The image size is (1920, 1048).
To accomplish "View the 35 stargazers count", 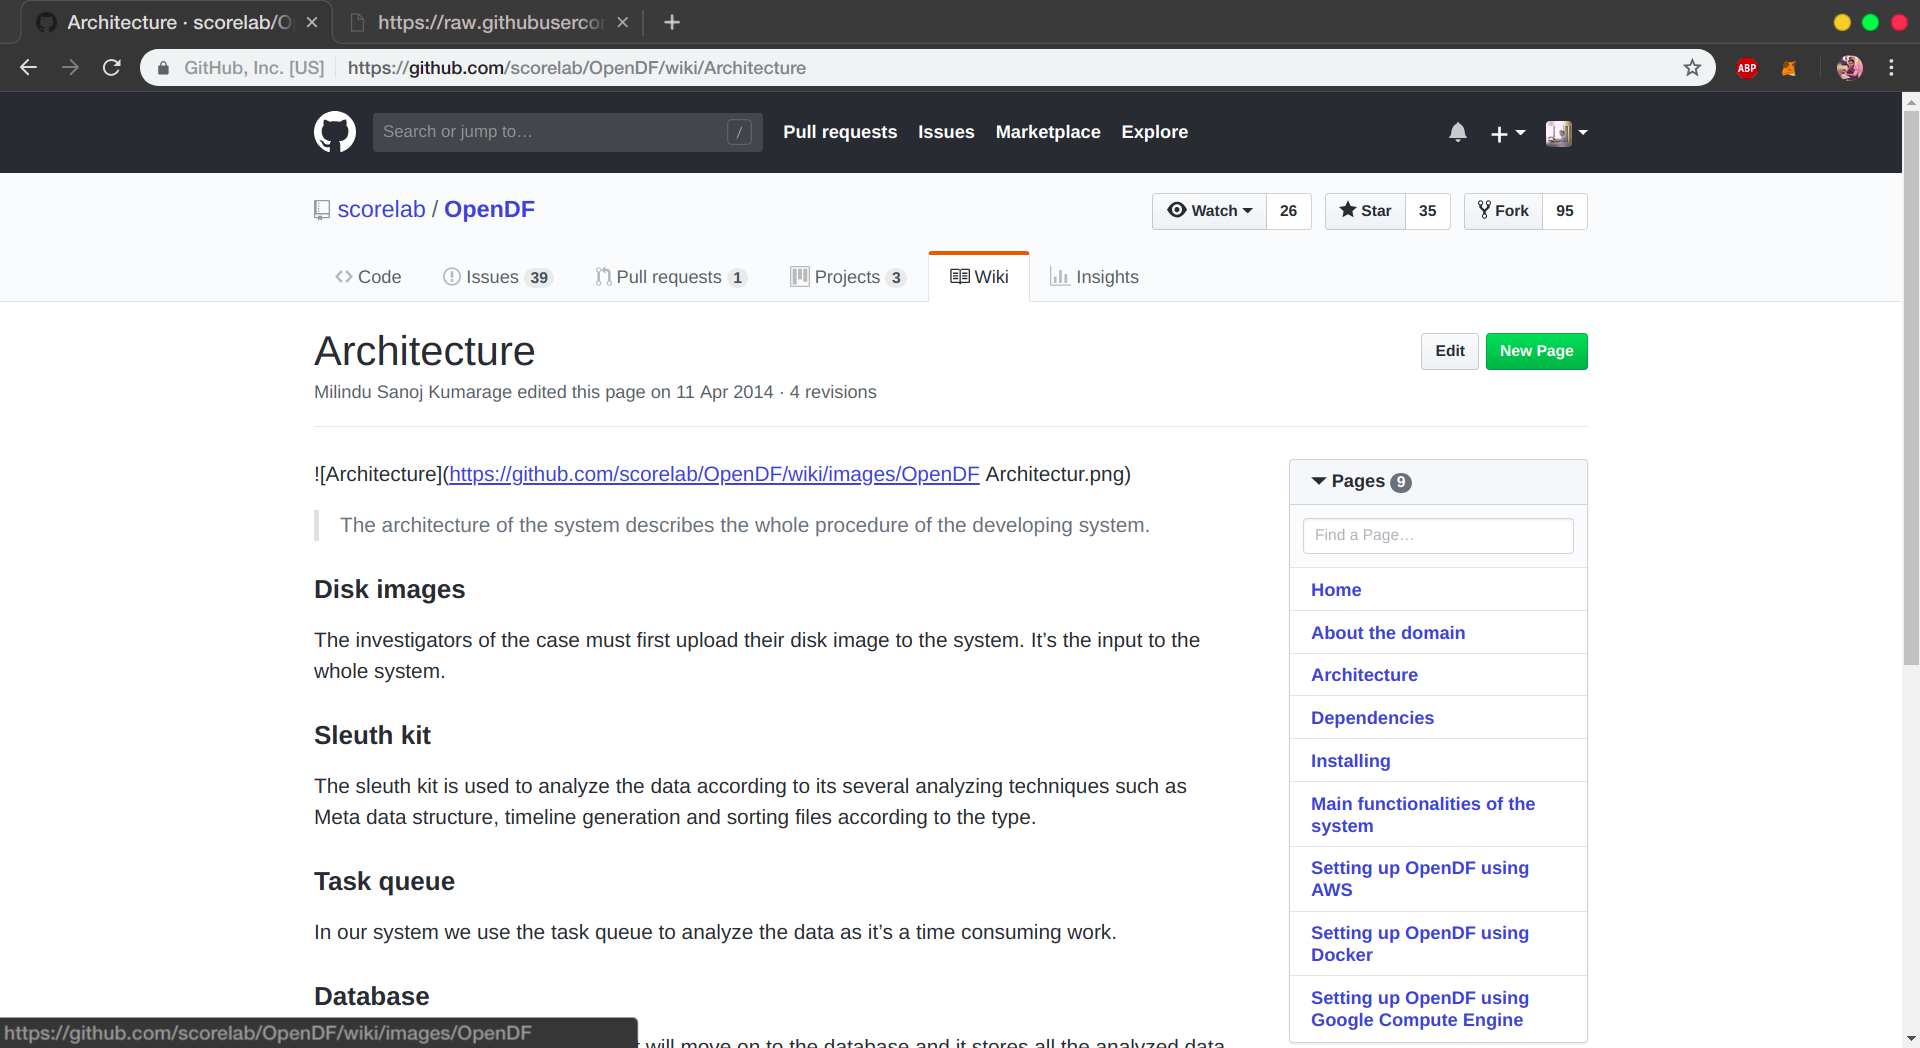I will pyautogui.click(x=1428, y=211).
